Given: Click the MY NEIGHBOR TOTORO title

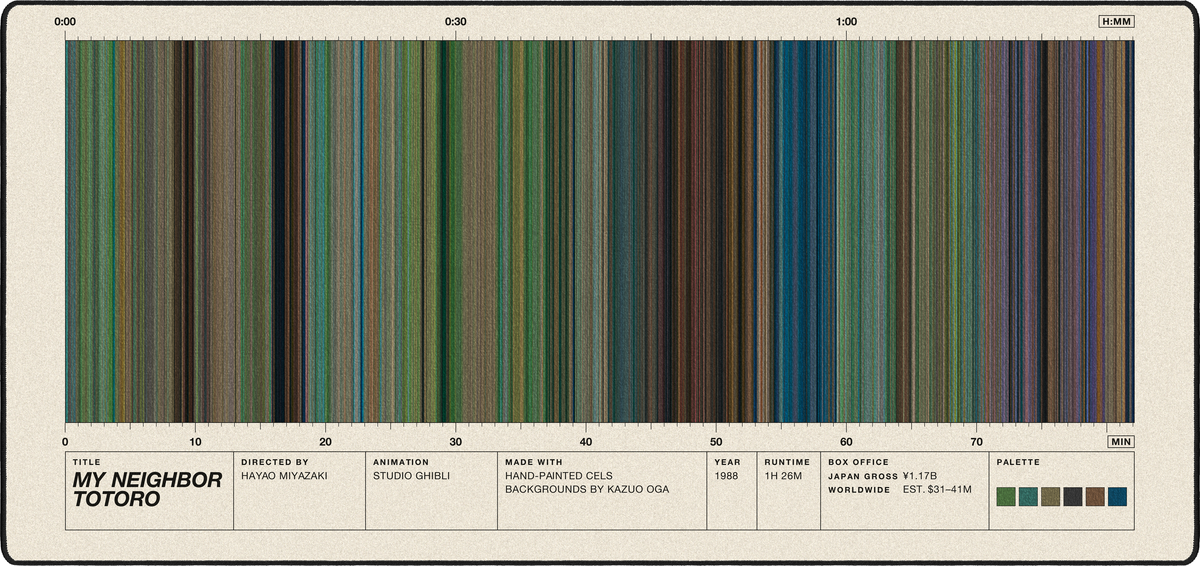Looking at the screenshot, I should point(147,489).
